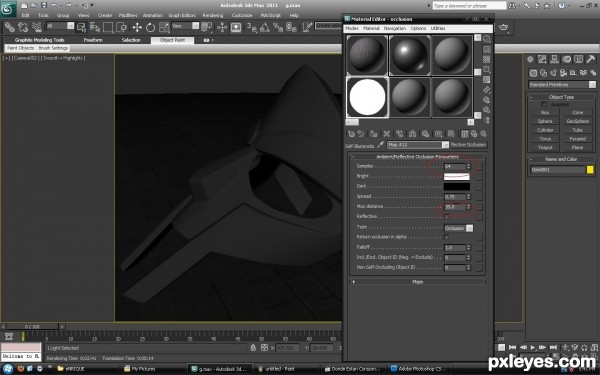Click the Ambient/Reflective Occlusion map type button

click(468, 145)
